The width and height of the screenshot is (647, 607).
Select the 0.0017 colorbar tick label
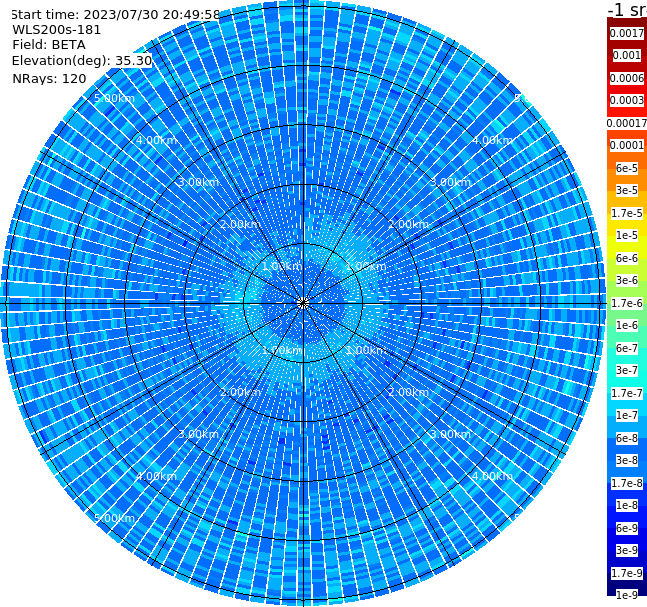point(627,33)
